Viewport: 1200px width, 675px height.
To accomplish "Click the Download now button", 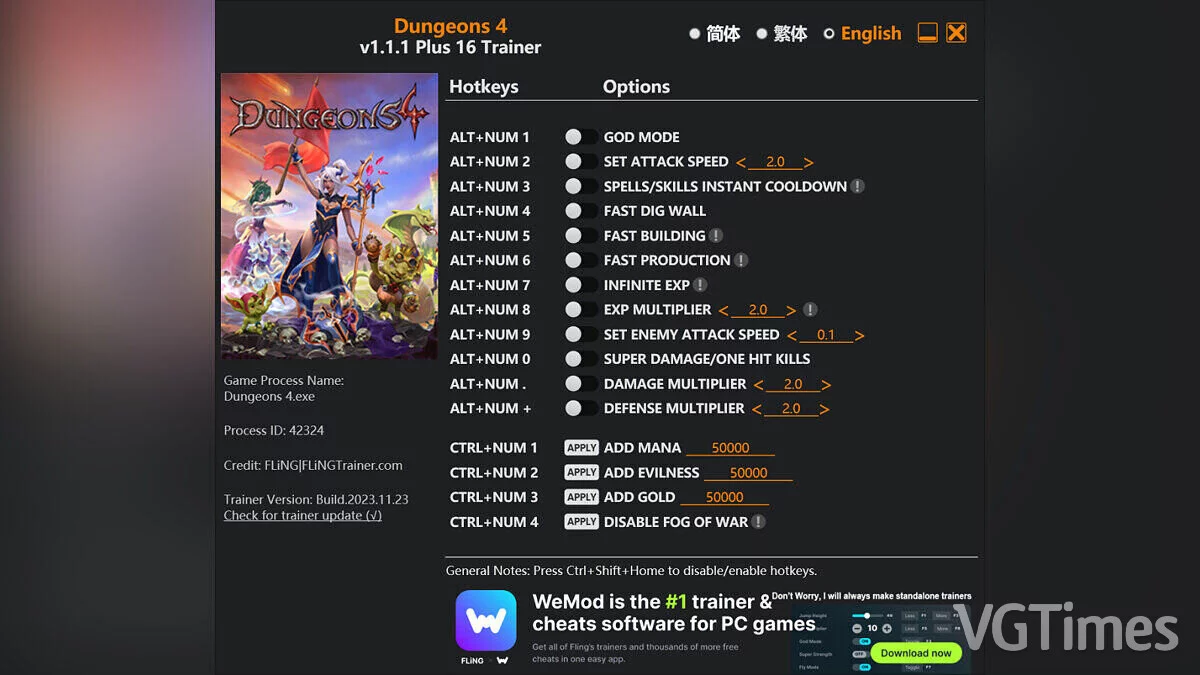I will click(x=916, y=653).
